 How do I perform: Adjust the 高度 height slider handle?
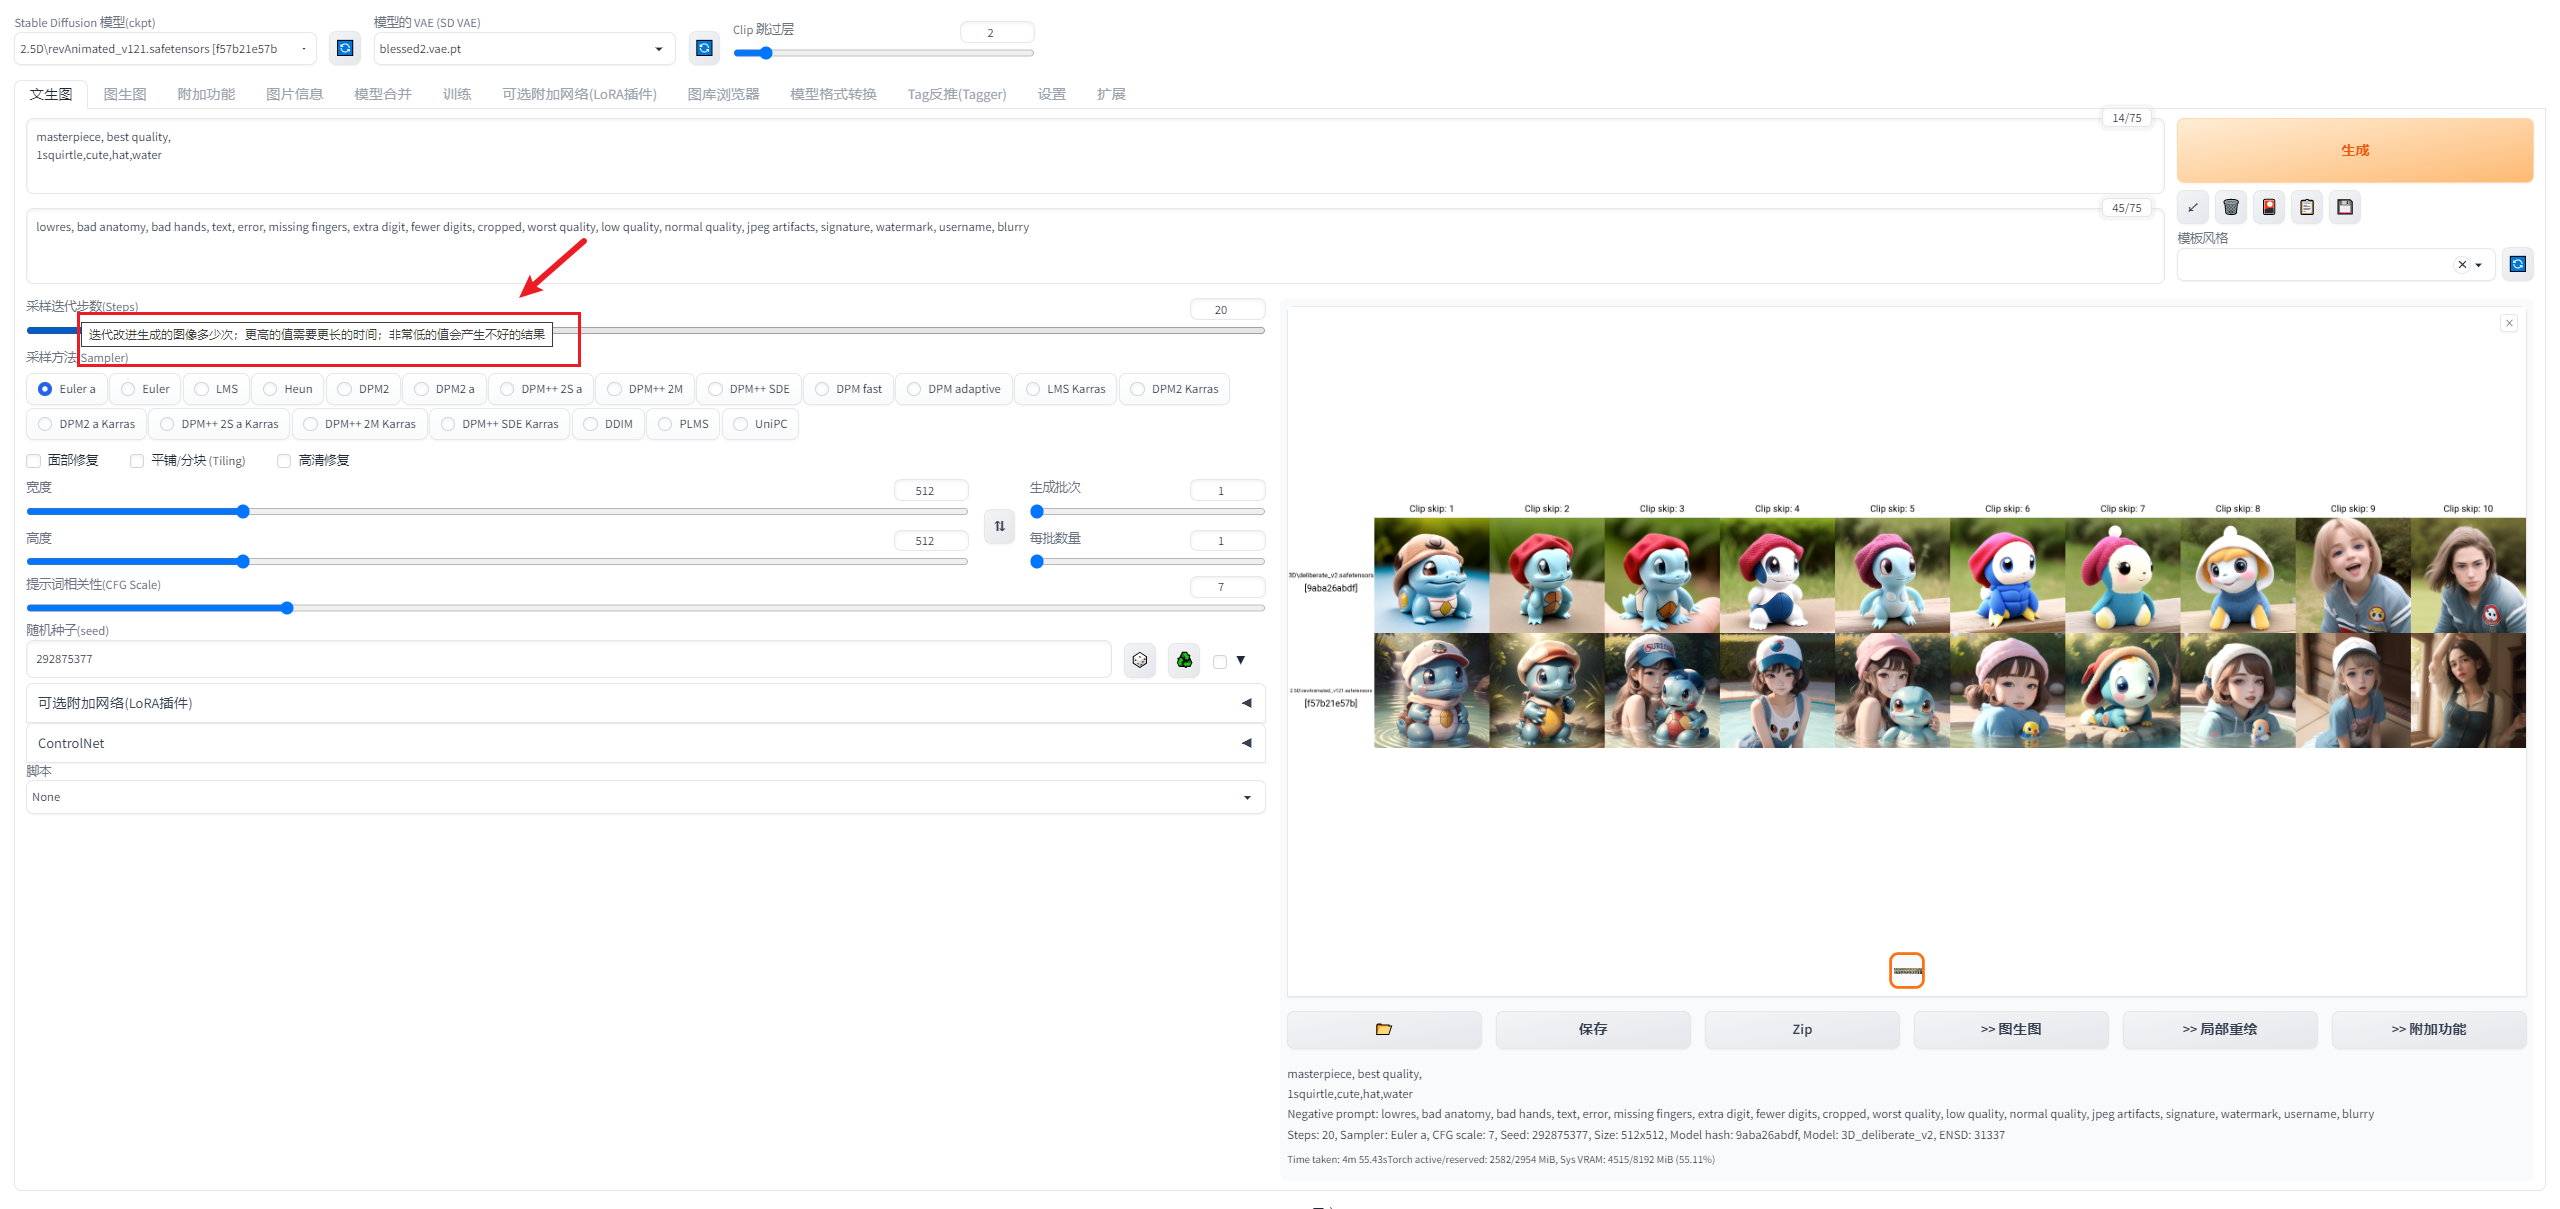[x=243, y=561]
